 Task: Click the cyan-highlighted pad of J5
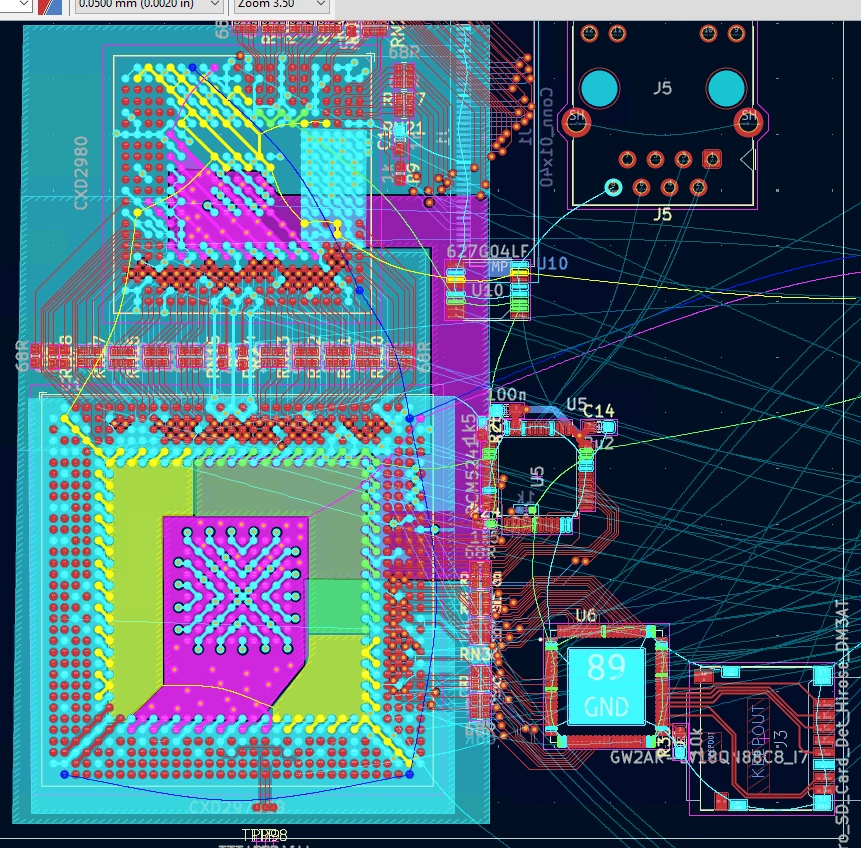(x=613, y=188)
